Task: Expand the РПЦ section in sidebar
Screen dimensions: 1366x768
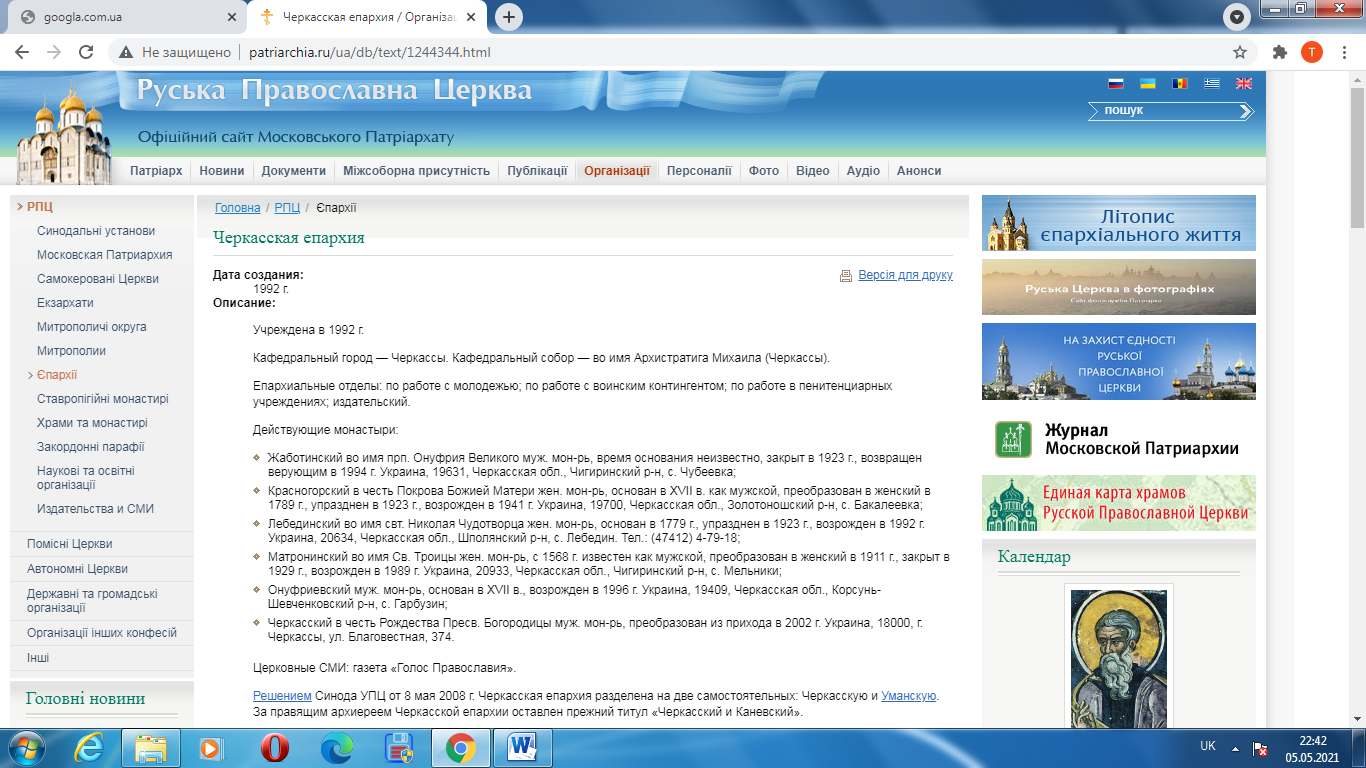Action: click(x=40, y=207)
